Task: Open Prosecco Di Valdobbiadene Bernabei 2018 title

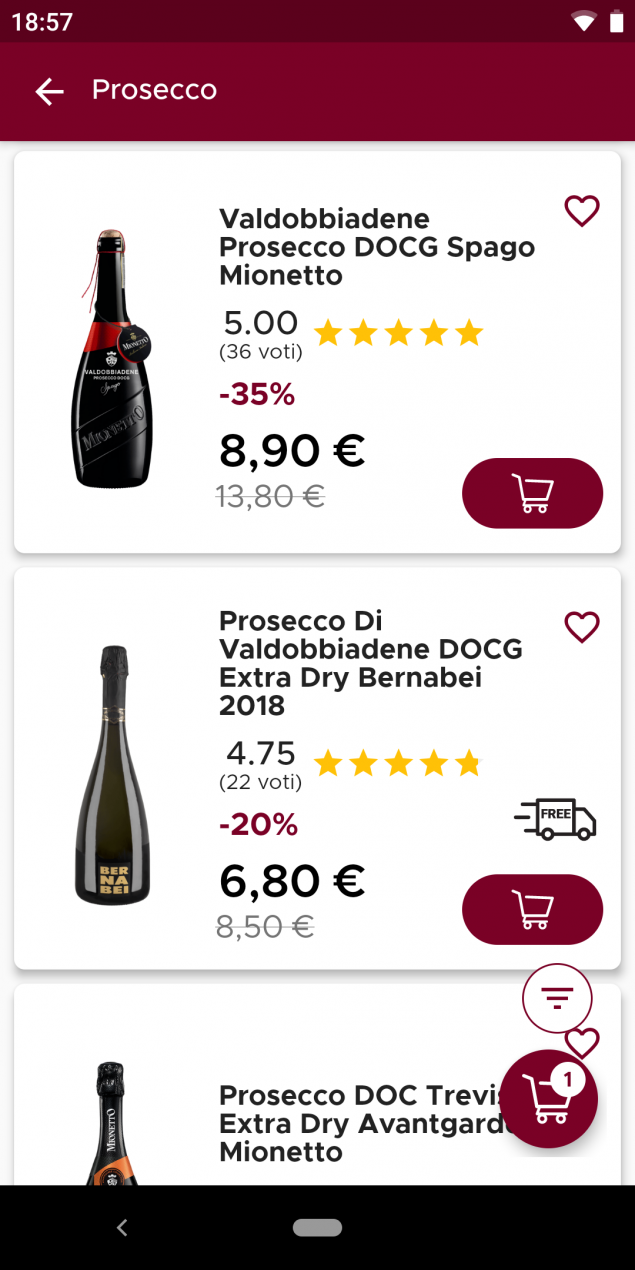Action: pyautogui.click(x=370, y=663)
